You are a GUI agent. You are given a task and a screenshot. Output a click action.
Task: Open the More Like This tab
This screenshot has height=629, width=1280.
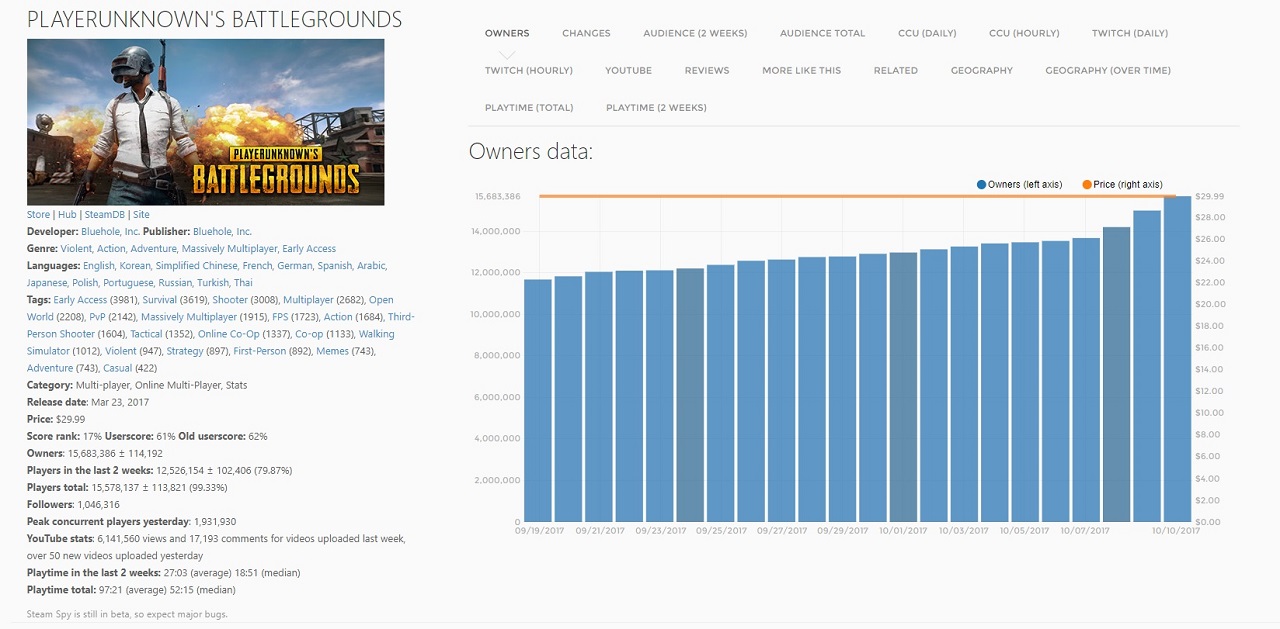(x=801, y=70)
